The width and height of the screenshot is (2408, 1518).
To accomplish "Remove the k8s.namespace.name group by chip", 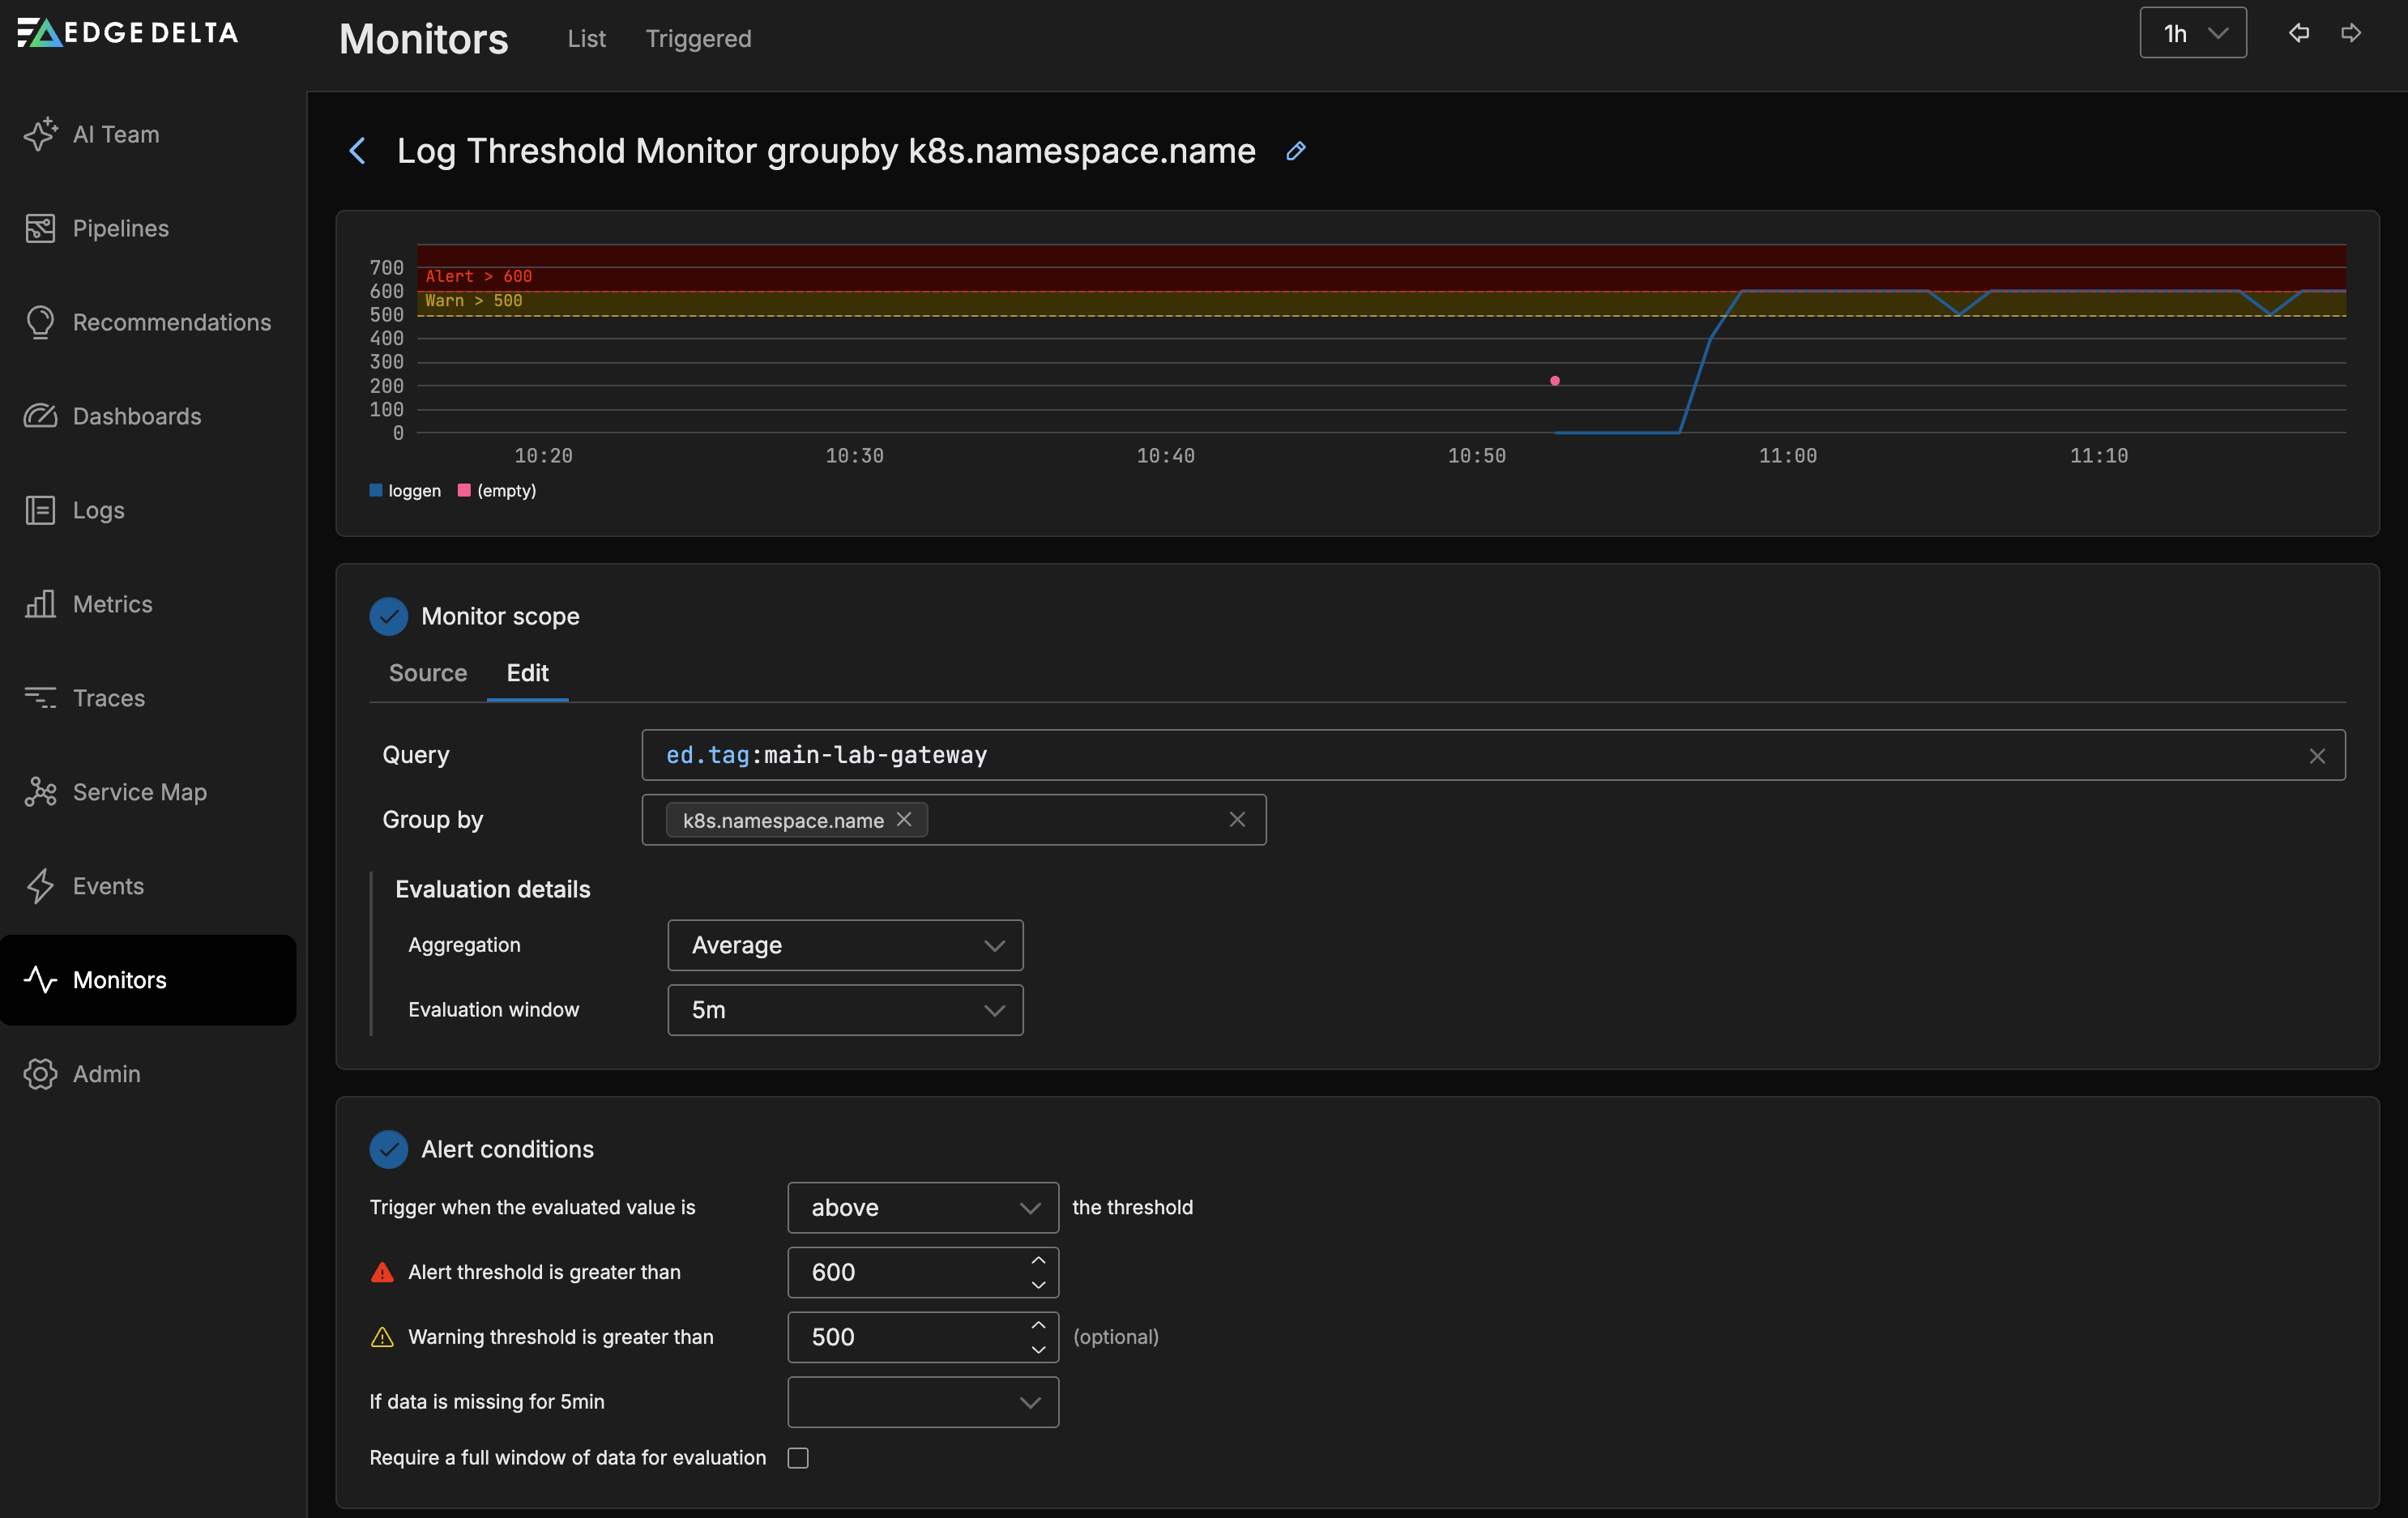I will pos(903,819).
